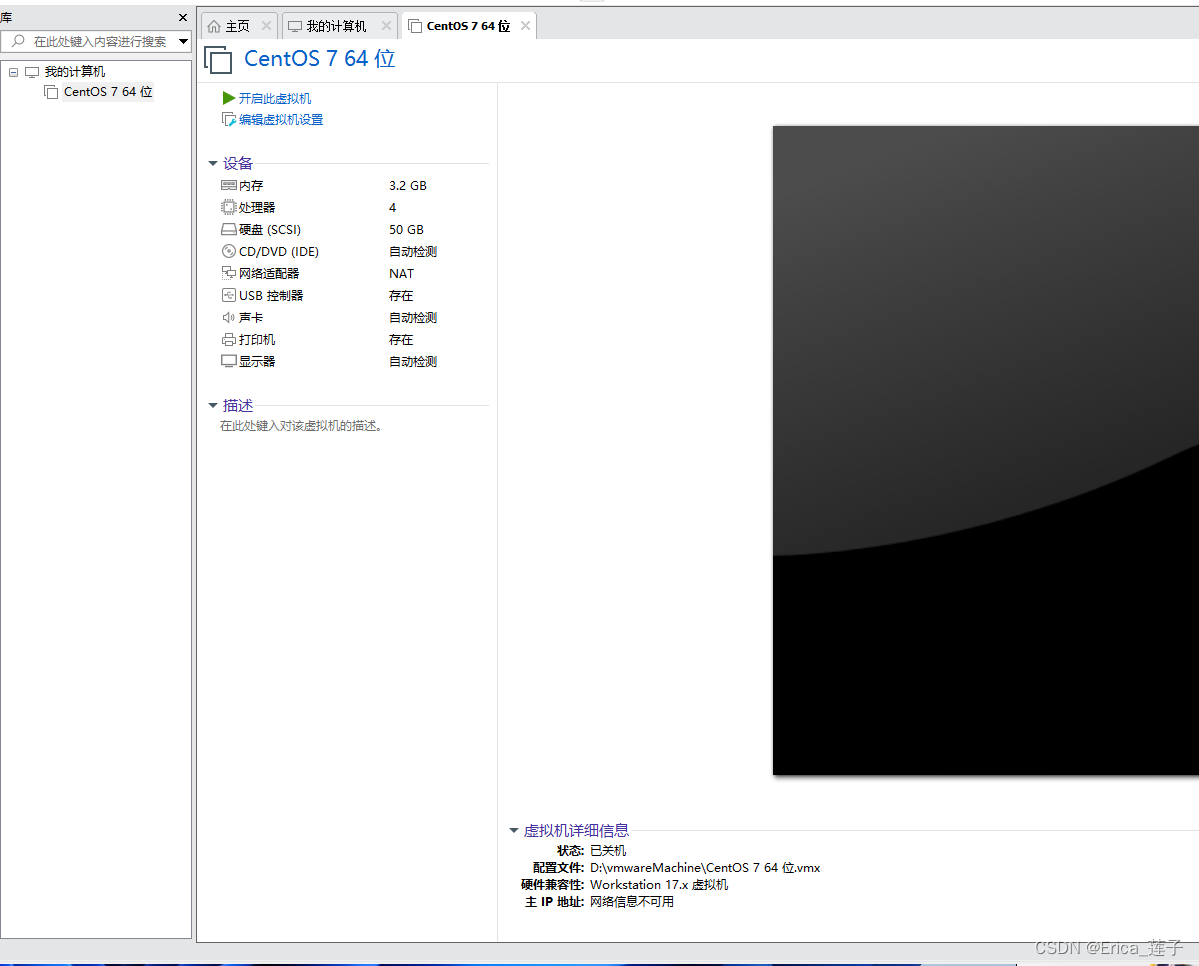Click the 声卡 label
Screen dimensions: 1199x966
coord(251,317)
